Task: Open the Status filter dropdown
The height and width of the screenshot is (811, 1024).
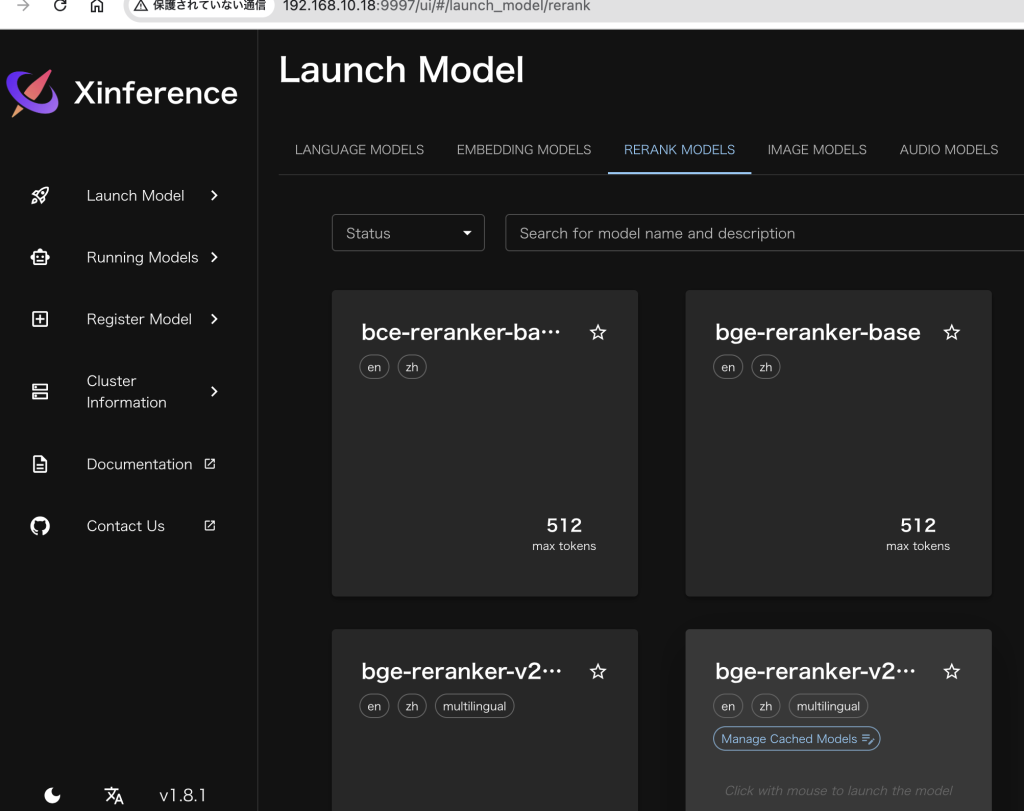Action: coord(408,233)
